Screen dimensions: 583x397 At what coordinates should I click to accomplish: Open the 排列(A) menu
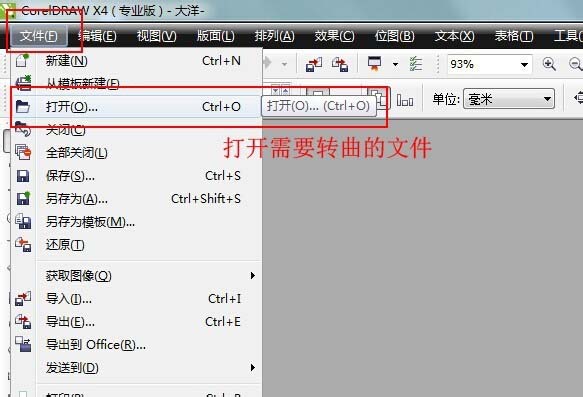[274, 36]
